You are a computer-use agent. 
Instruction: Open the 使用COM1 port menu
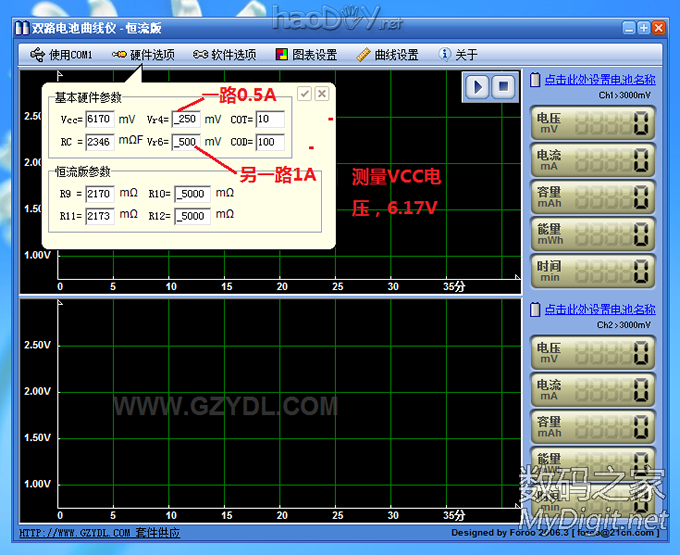coord(62,55)
